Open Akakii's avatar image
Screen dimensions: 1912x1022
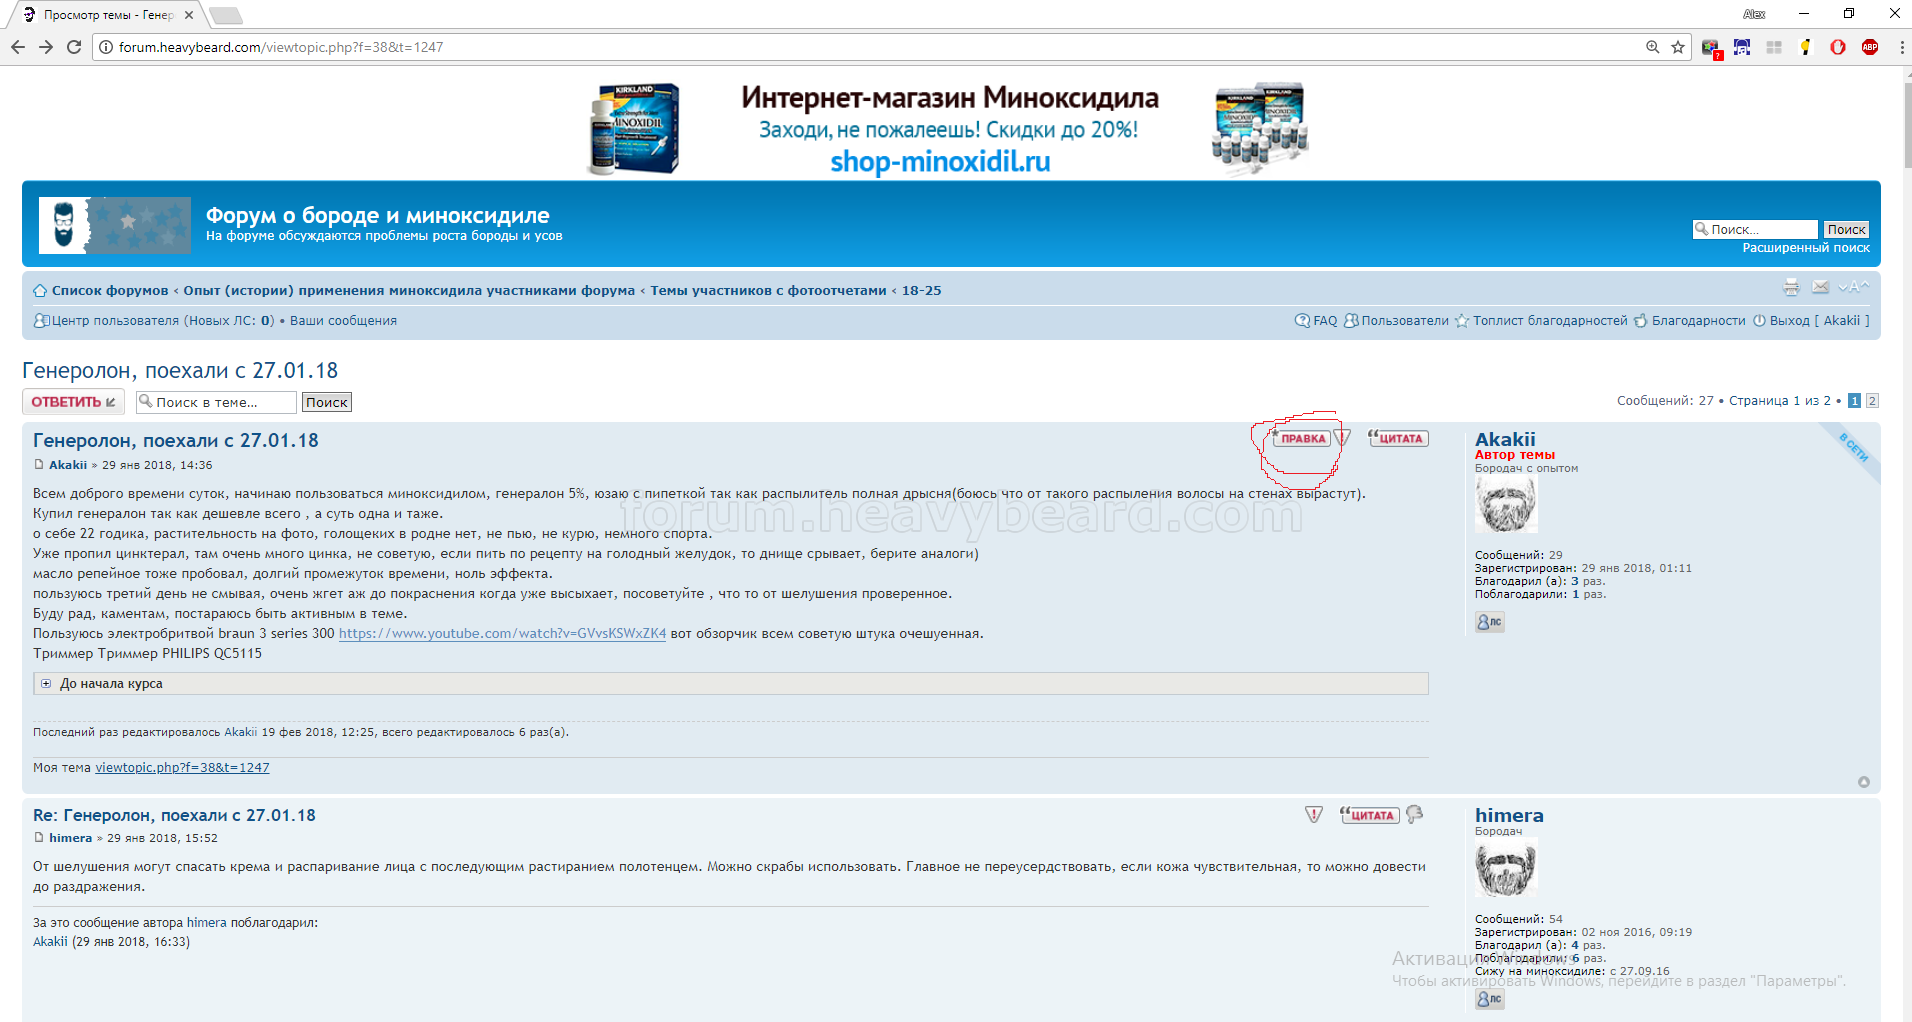[x=1506, y=505]
